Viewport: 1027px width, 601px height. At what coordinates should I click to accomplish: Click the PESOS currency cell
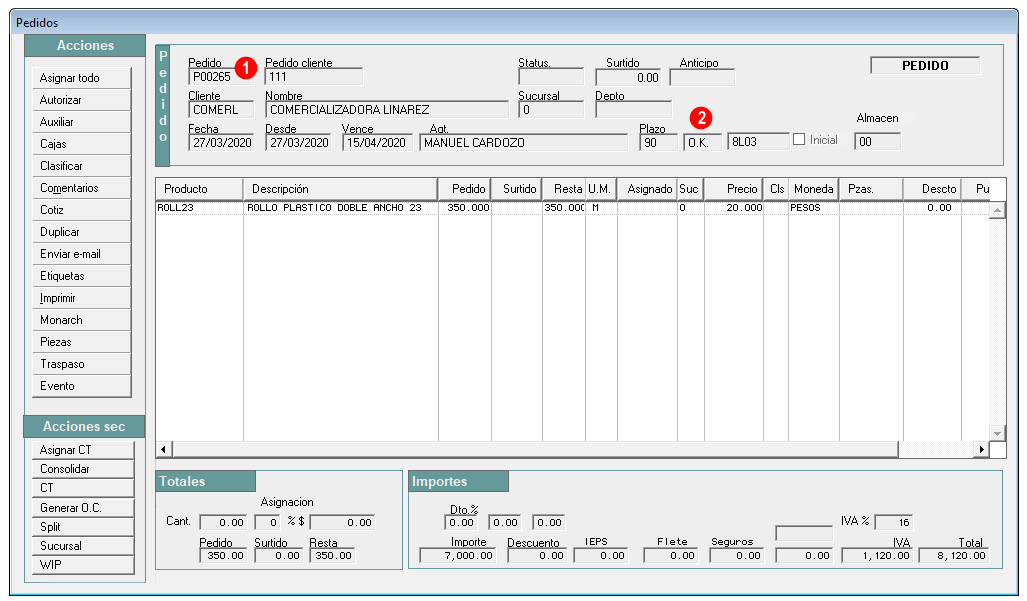(x=814, y=208)
